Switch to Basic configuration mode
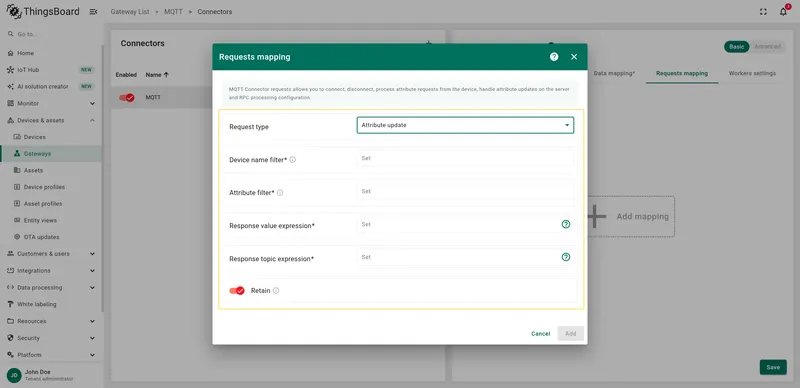 point(737,46)
